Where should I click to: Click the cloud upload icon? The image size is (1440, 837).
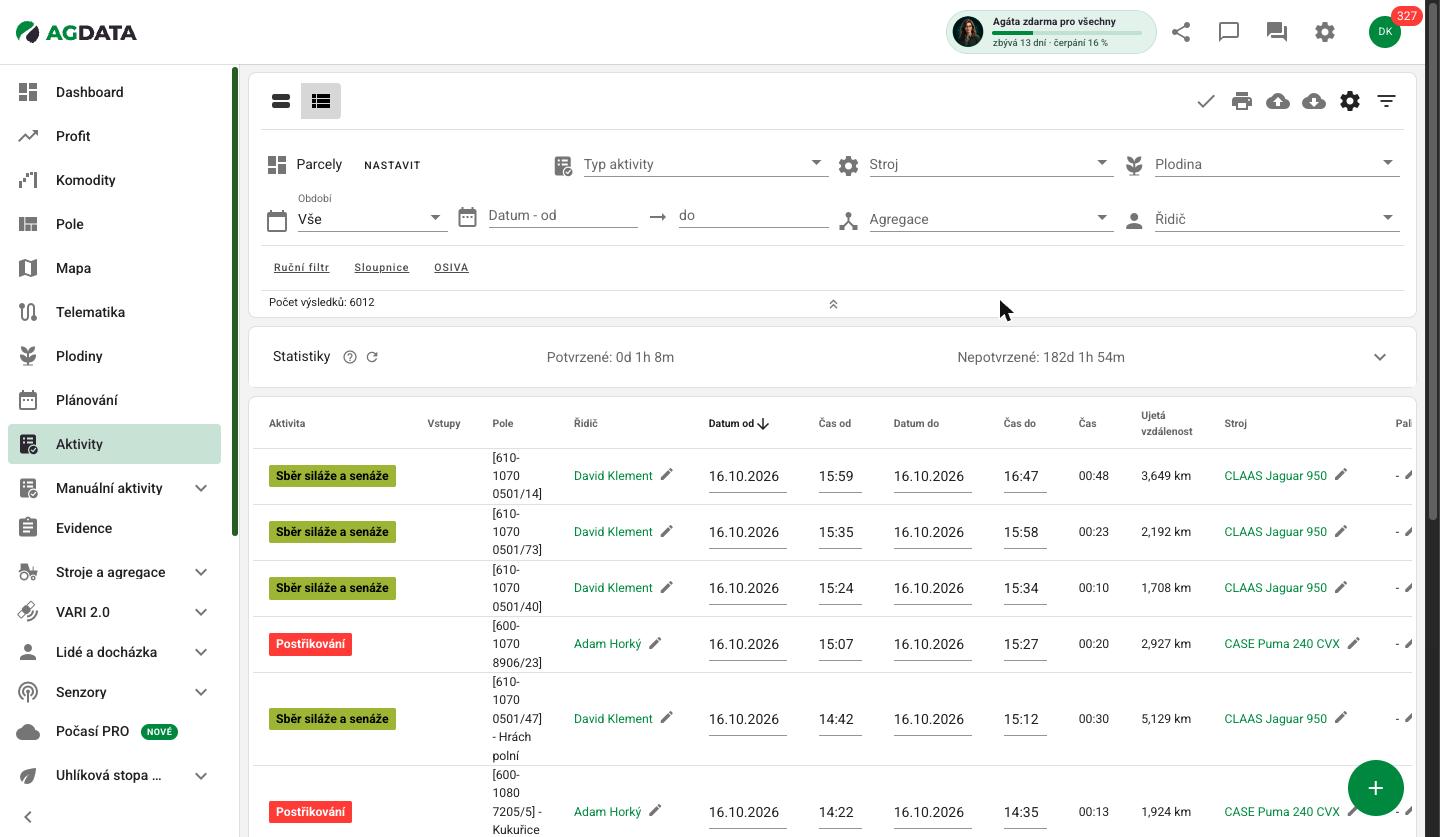pos(1278,101)
